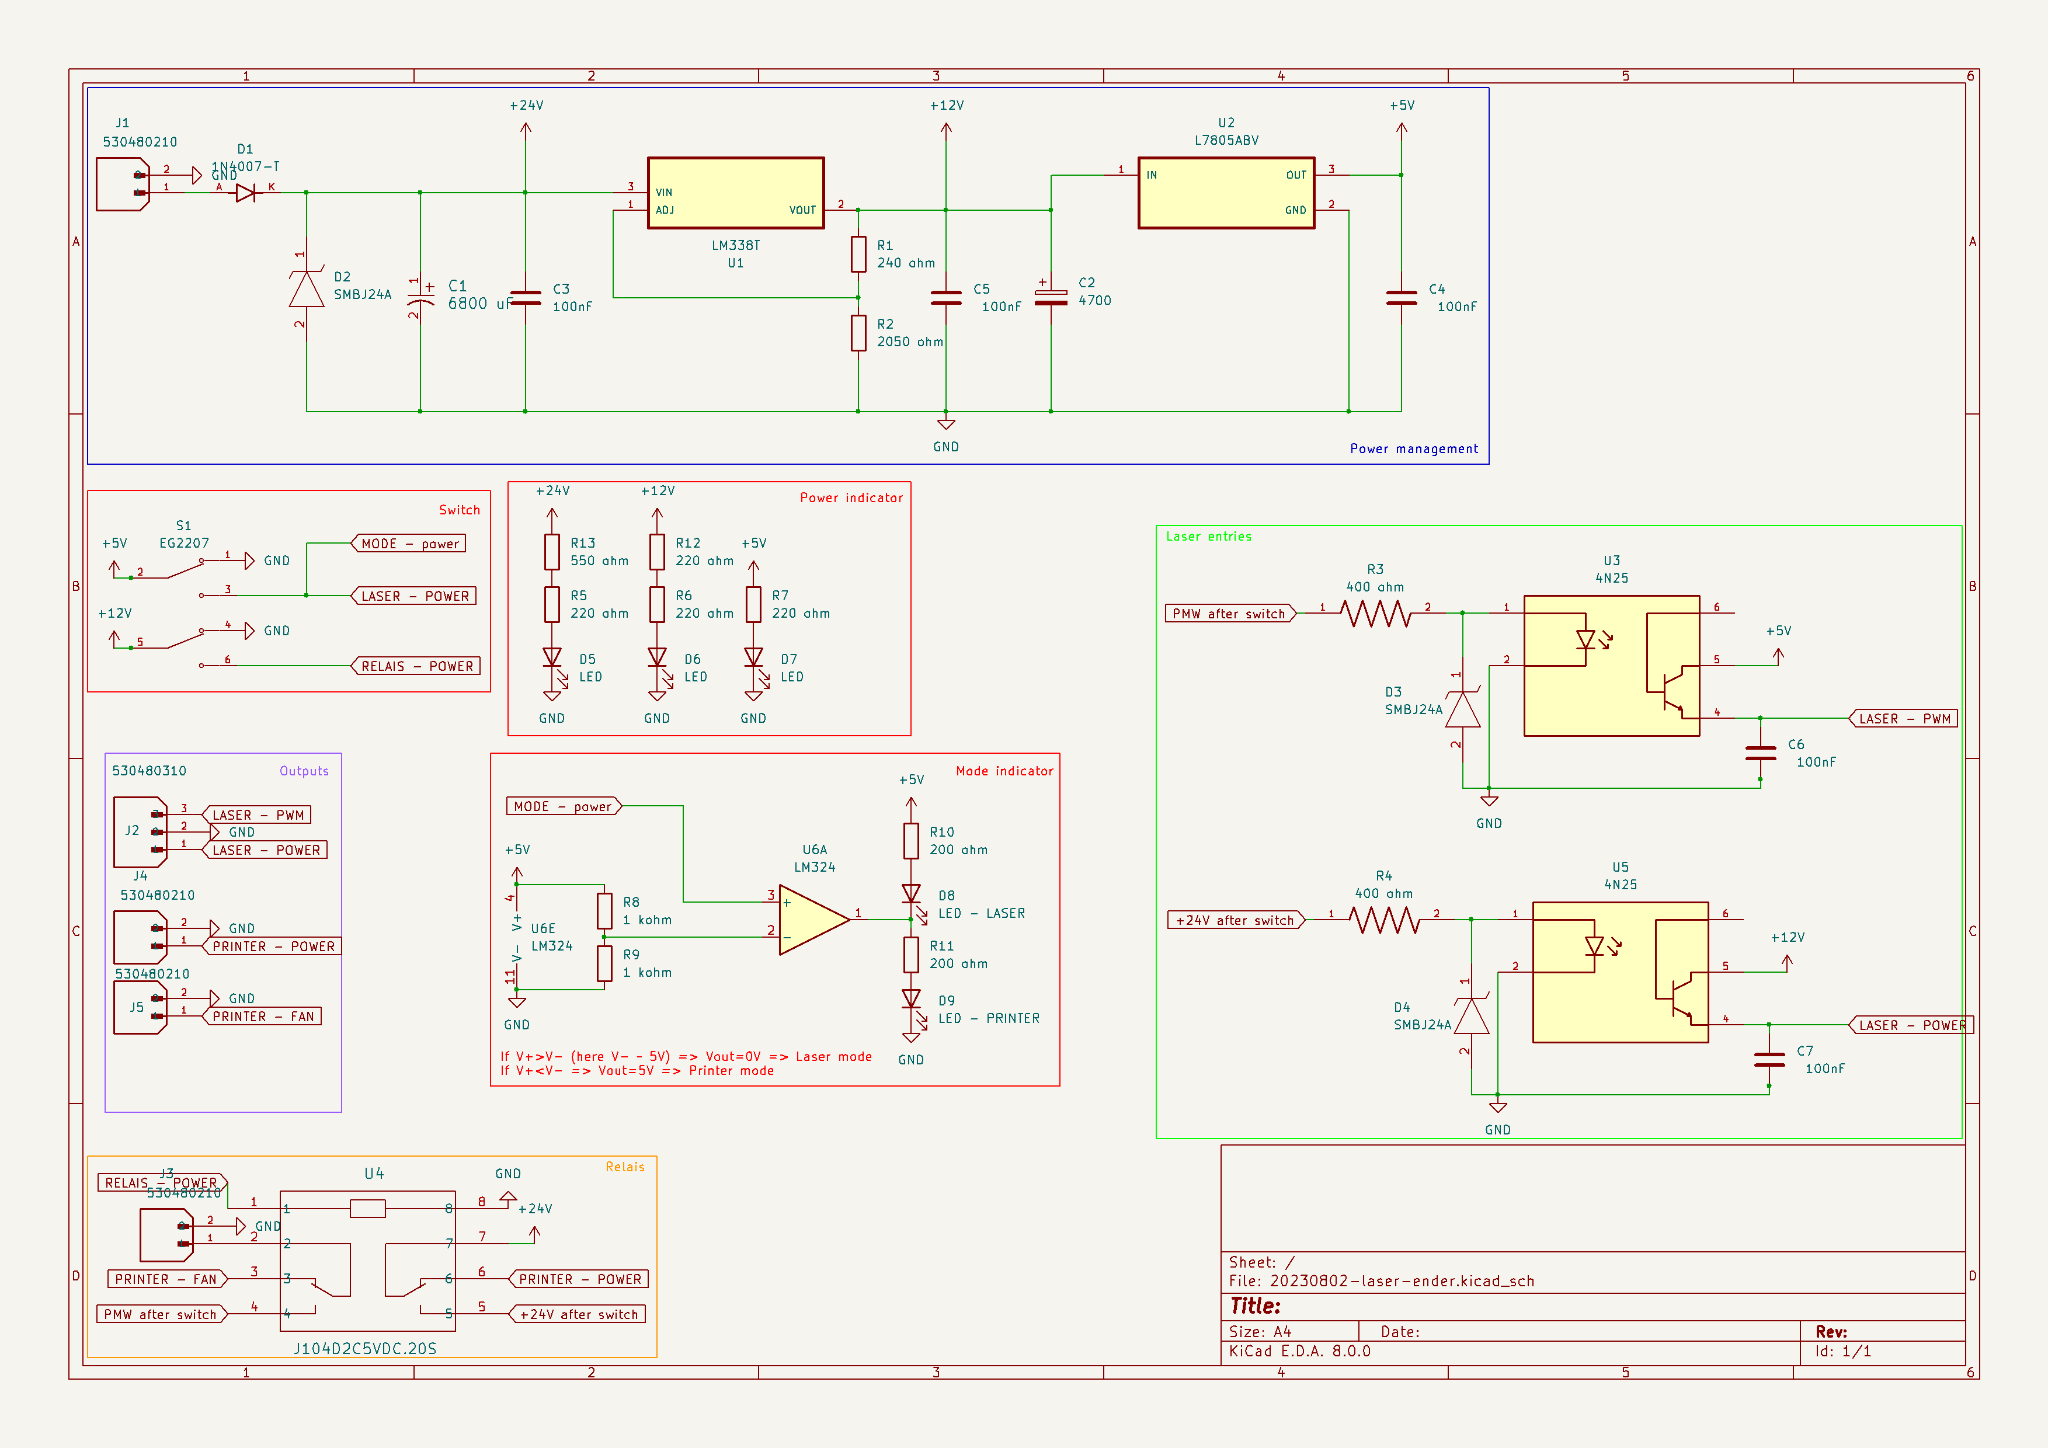
Task: Click the LM338T regulator U1 symbol
Action: tap(735, 193)
